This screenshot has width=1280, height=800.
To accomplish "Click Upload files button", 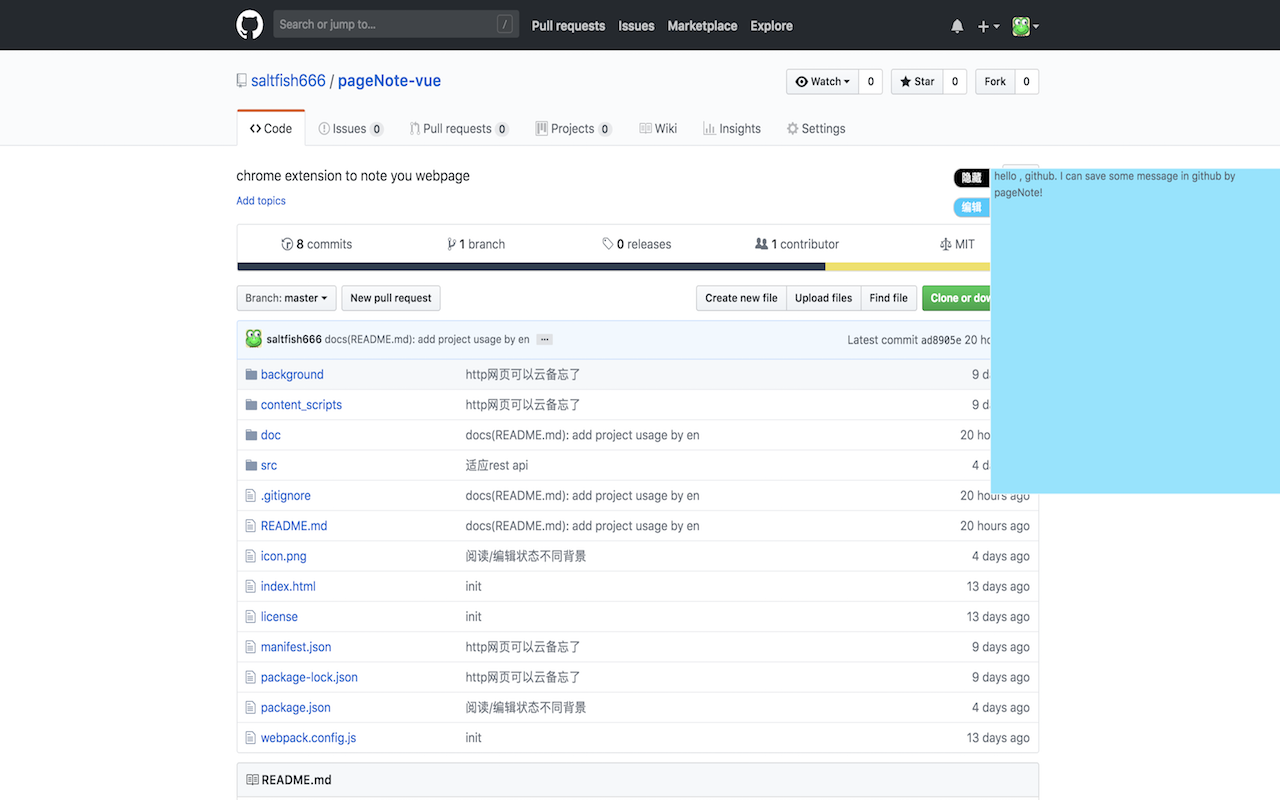I will click(x=824, y=298).
